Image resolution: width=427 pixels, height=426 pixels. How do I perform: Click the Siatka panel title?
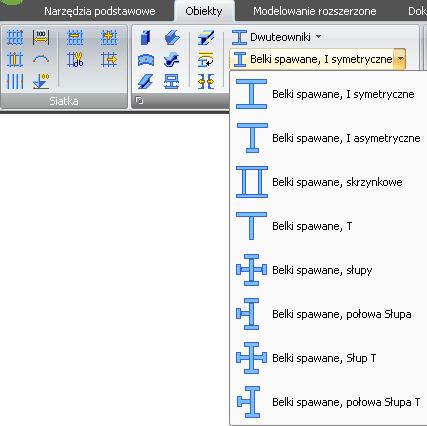click(64, 101)
